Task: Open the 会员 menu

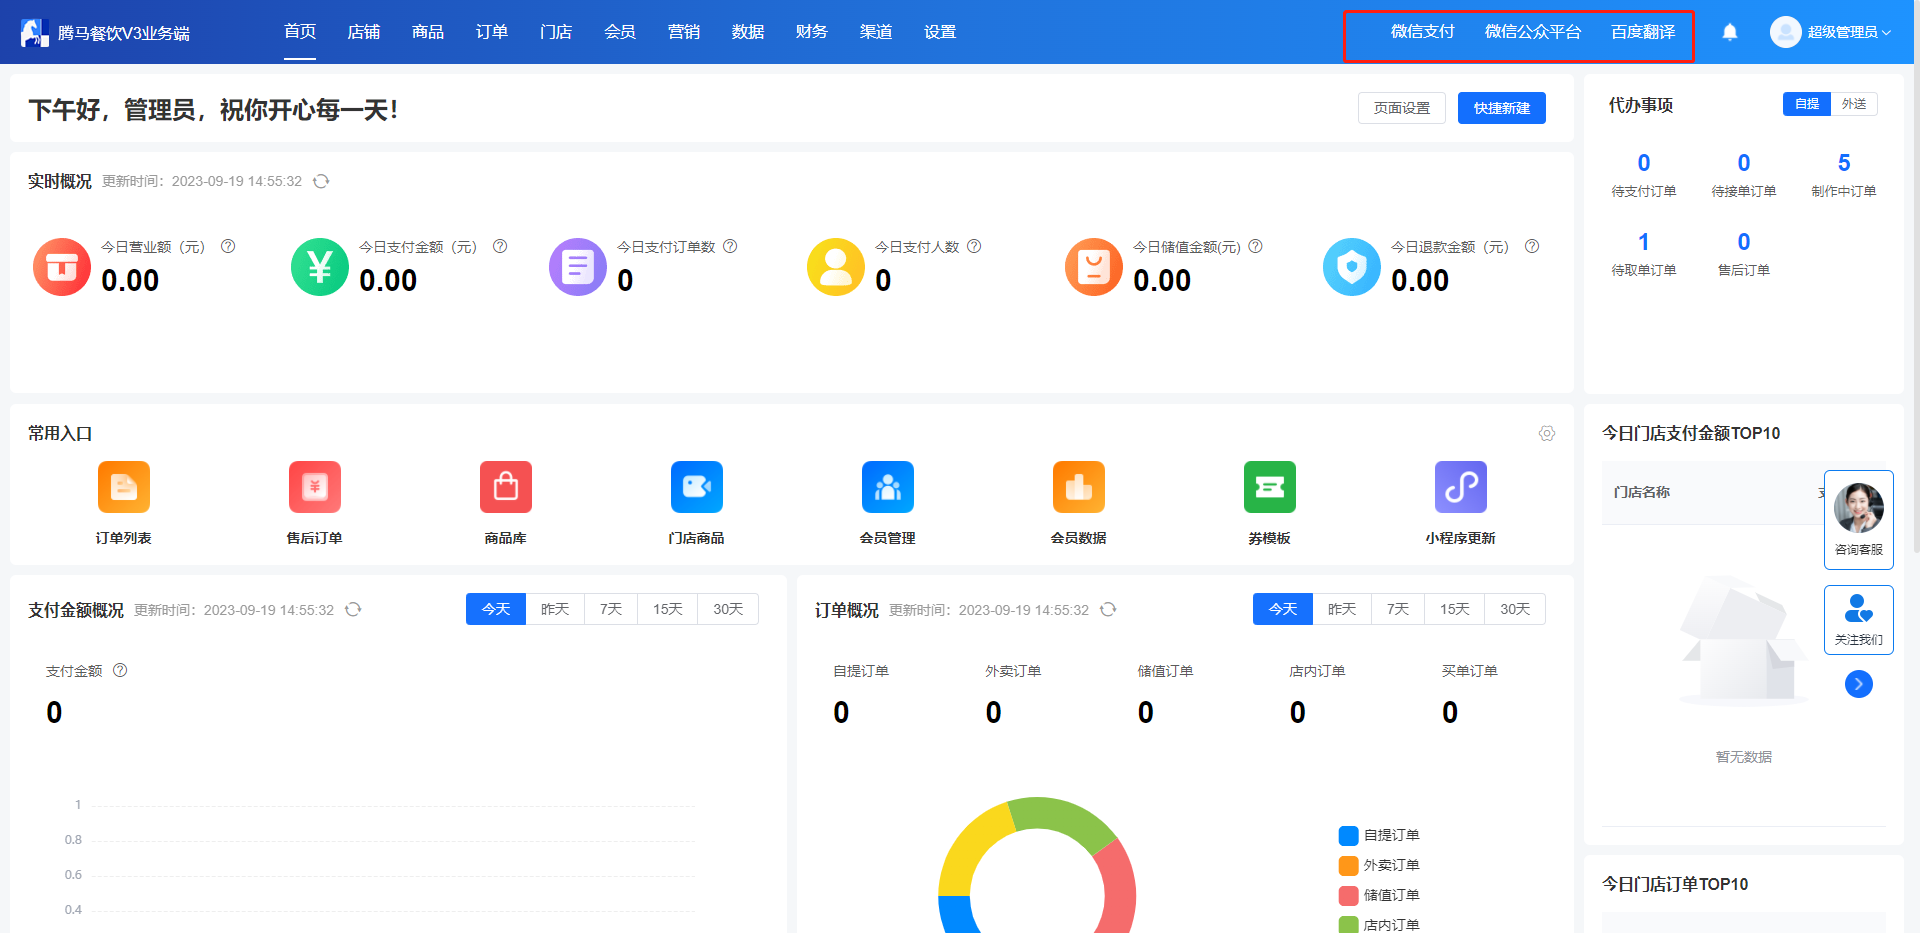Action: [620, 32]
